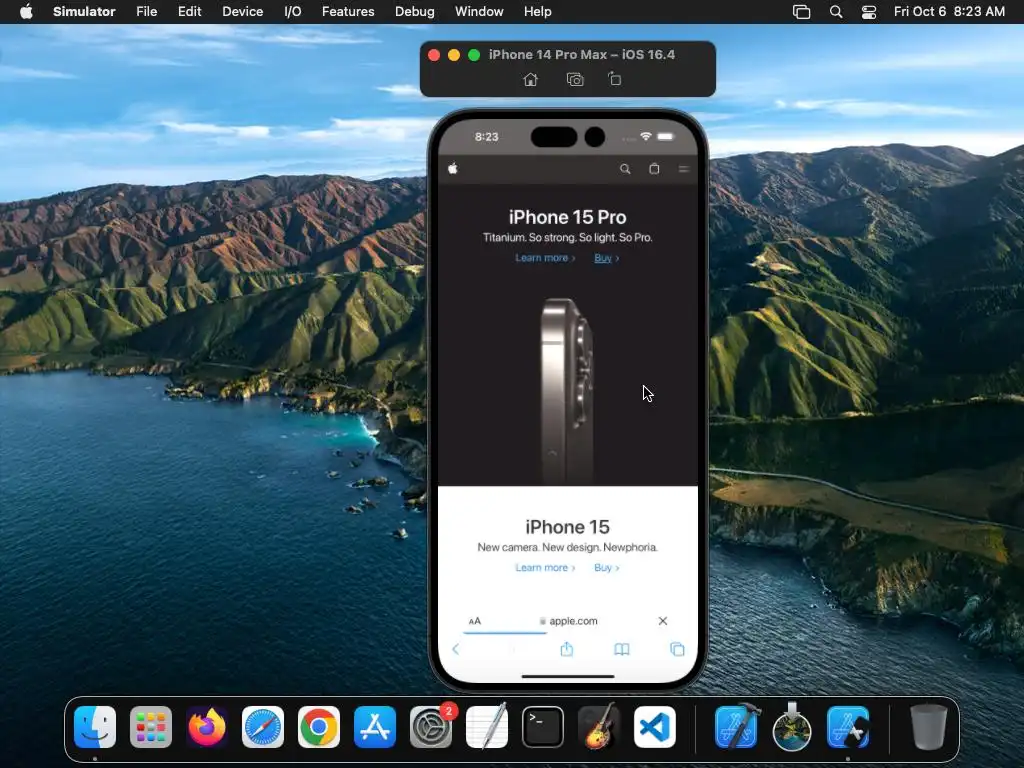Open Visual Studio Code from the Dock
The width and height of the screenshot is (1024, 768).
click(655, 727)
